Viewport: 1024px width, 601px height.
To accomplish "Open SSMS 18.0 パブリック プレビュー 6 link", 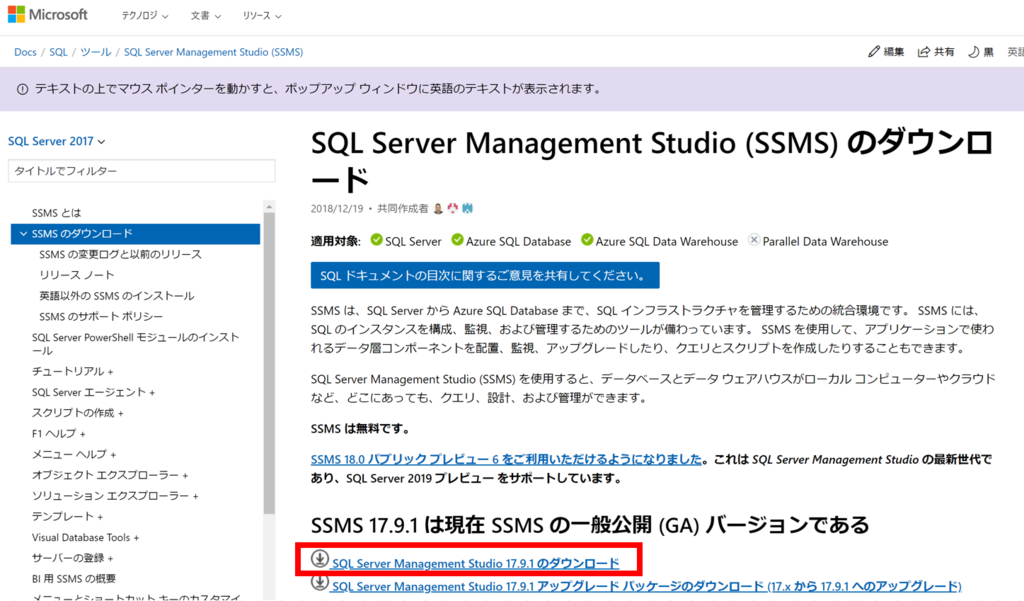I will [506, 459].
